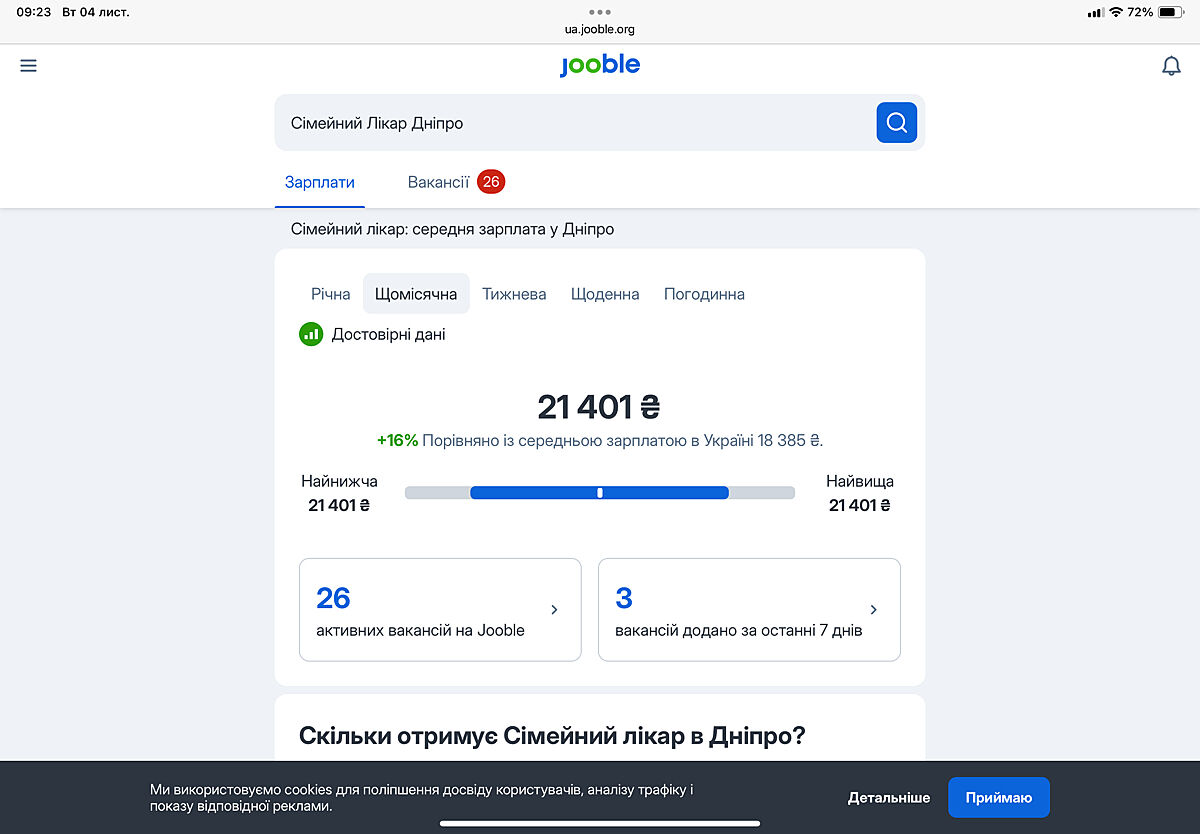Viewport: 1200px width, 834px height.
Task: Open the Зарплати tab
Action: tap(320, 182)
